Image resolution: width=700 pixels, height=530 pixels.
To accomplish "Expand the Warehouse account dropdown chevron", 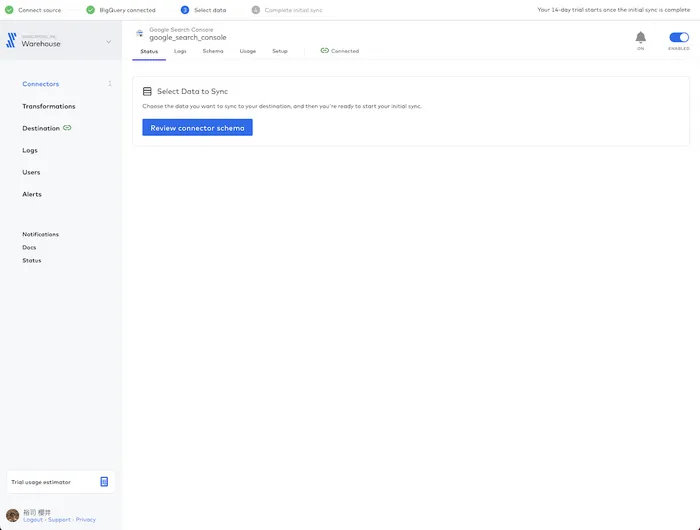I will (x=108, y=42).
